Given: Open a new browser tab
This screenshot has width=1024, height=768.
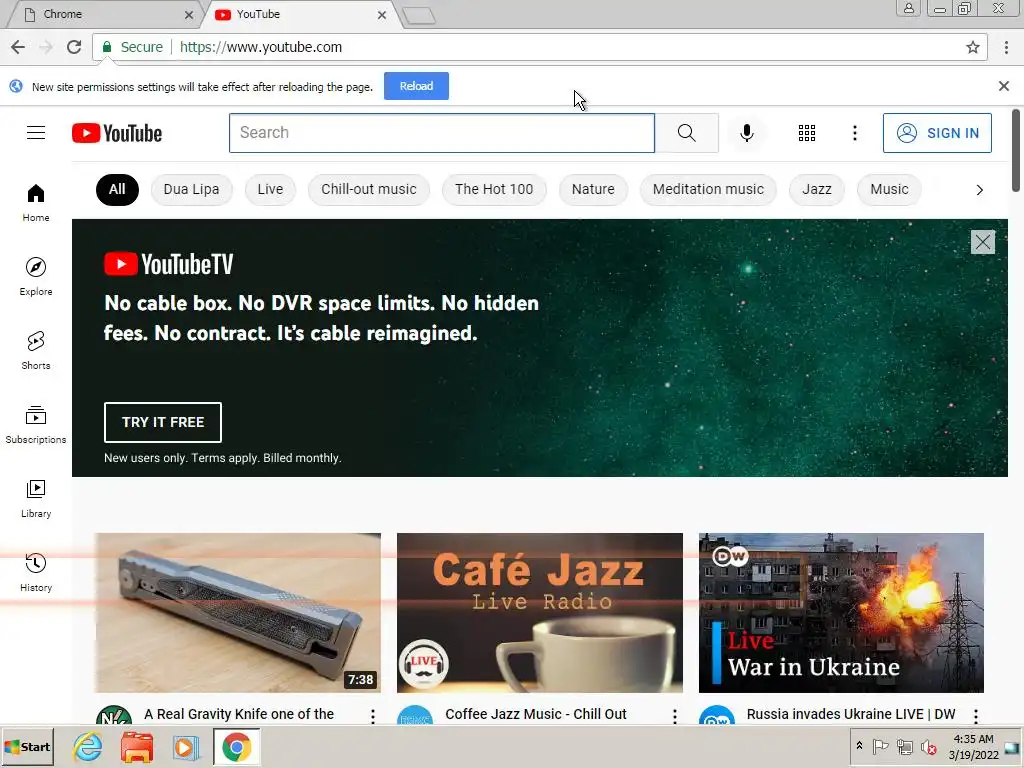Looking at the screenshot, I should (419, 16).
